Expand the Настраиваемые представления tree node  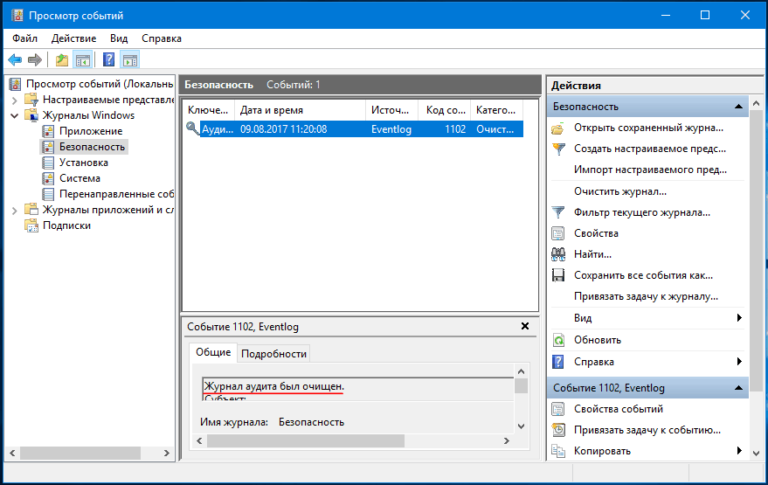pyautogui.click(x=13, y=100)
